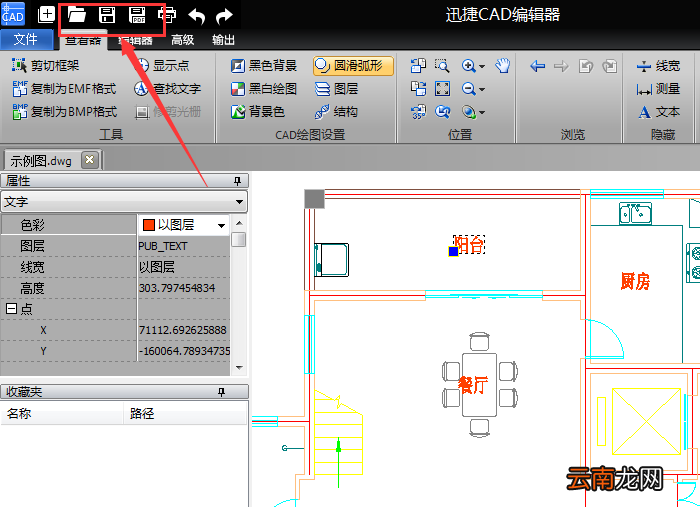
Task: Click the X value 71112.692625888
Action: [x=183, y=330]
